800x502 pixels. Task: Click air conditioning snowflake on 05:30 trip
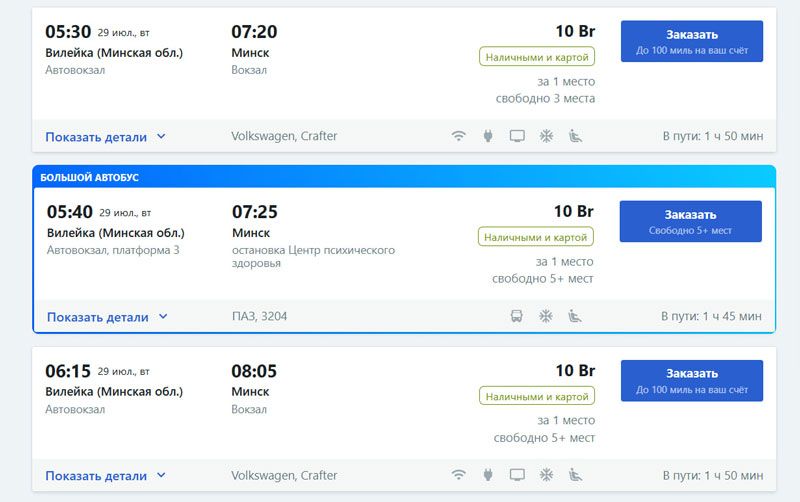pyautogui.click(x=546, y=136)
